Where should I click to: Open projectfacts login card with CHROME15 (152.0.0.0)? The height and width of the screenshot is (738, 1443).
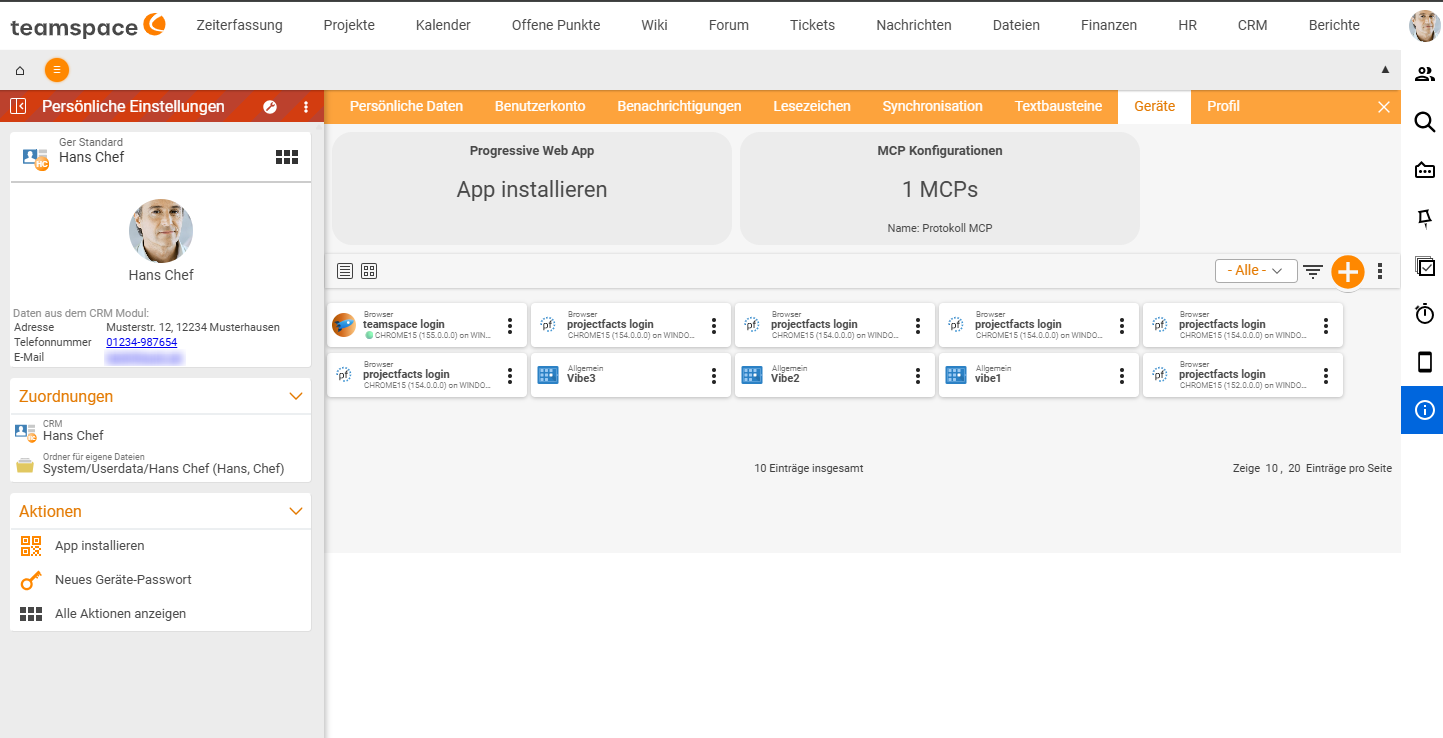tap(1243, 375)
